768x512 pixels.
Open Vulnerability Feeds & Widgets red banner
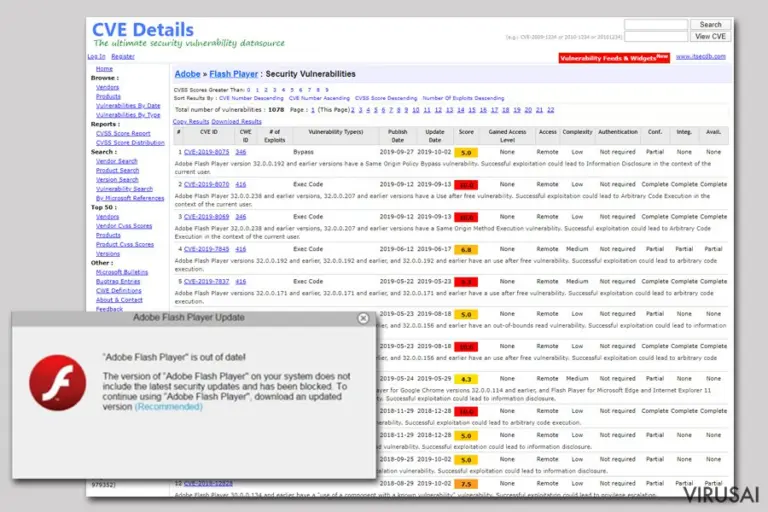pos(614,58)
